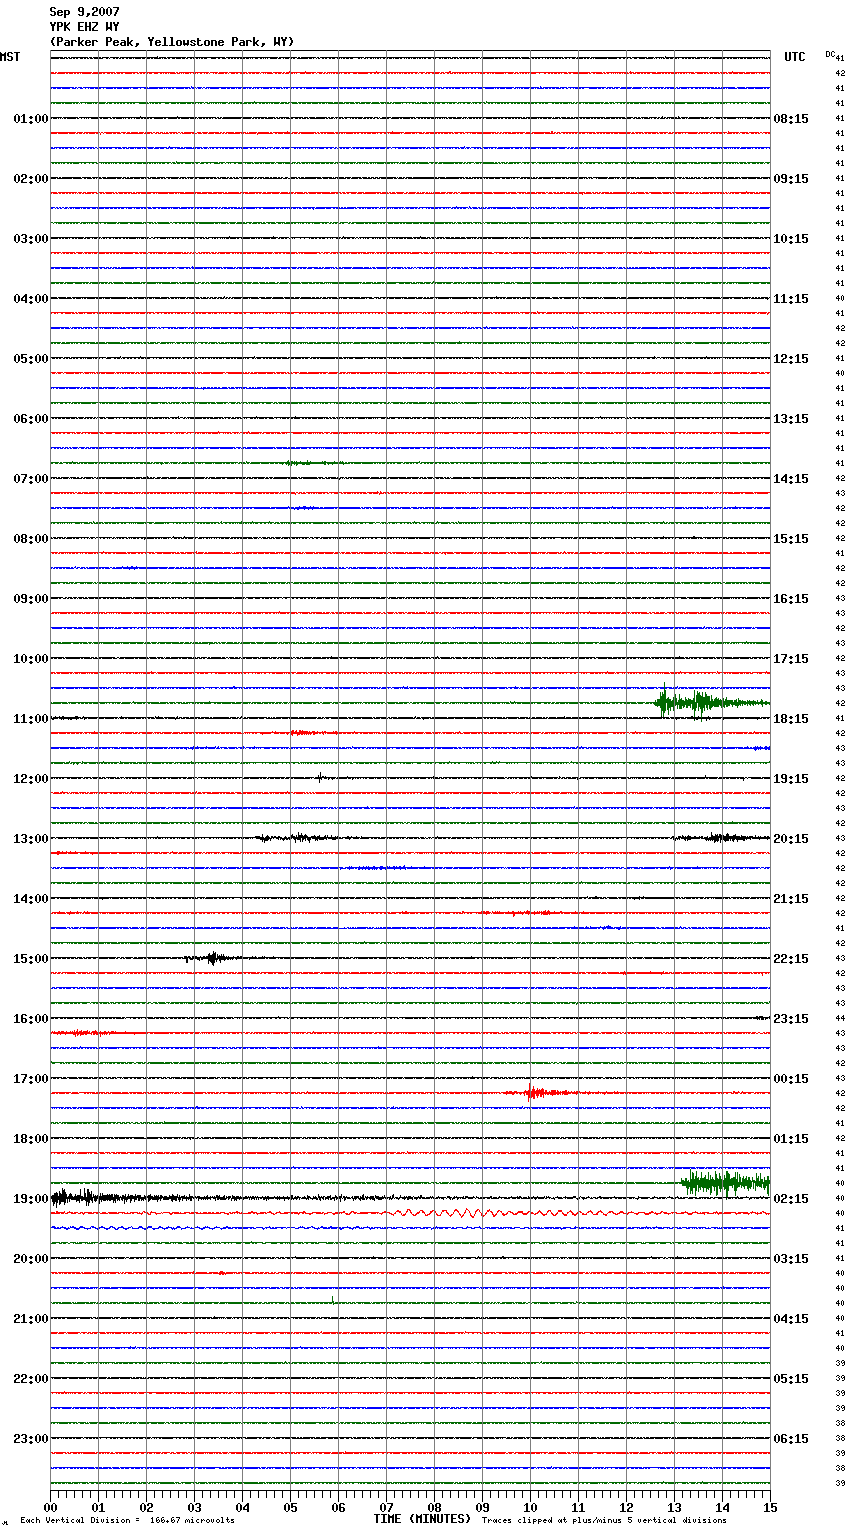Click the 06:15 UTC time label

point(791,1439)
